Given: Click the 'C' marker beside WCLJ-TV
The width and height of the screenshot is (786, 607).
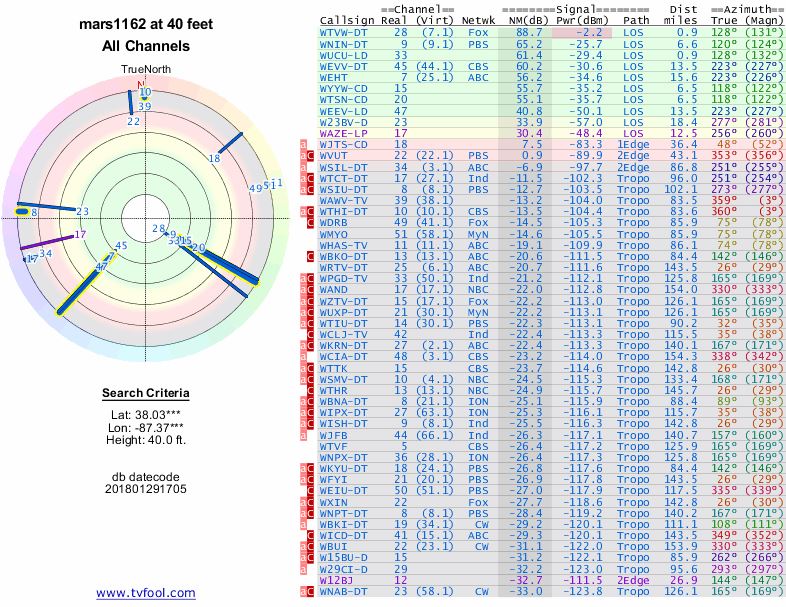Looking at the screenshot, I should pos(313,334).
